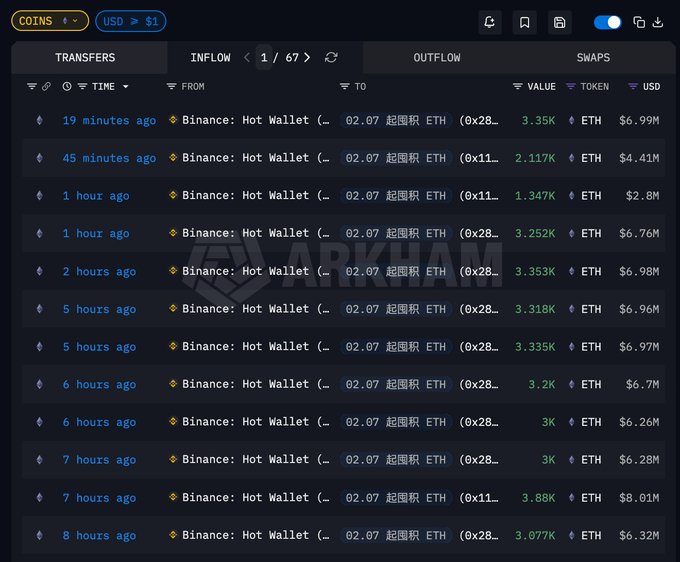Click the copy icon

pos(640,22)
